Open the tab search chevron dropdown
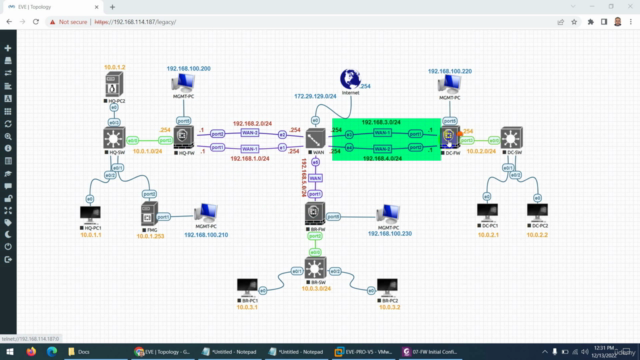This screenshot has height=360, width=640. tap(573, 7)
